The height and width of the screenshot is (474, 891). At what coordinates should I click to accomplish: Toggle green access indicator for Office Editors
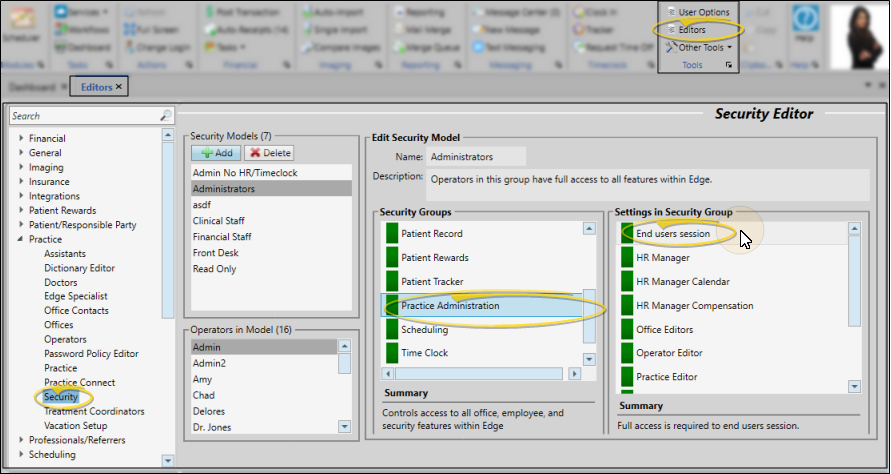tap(627, 330)
